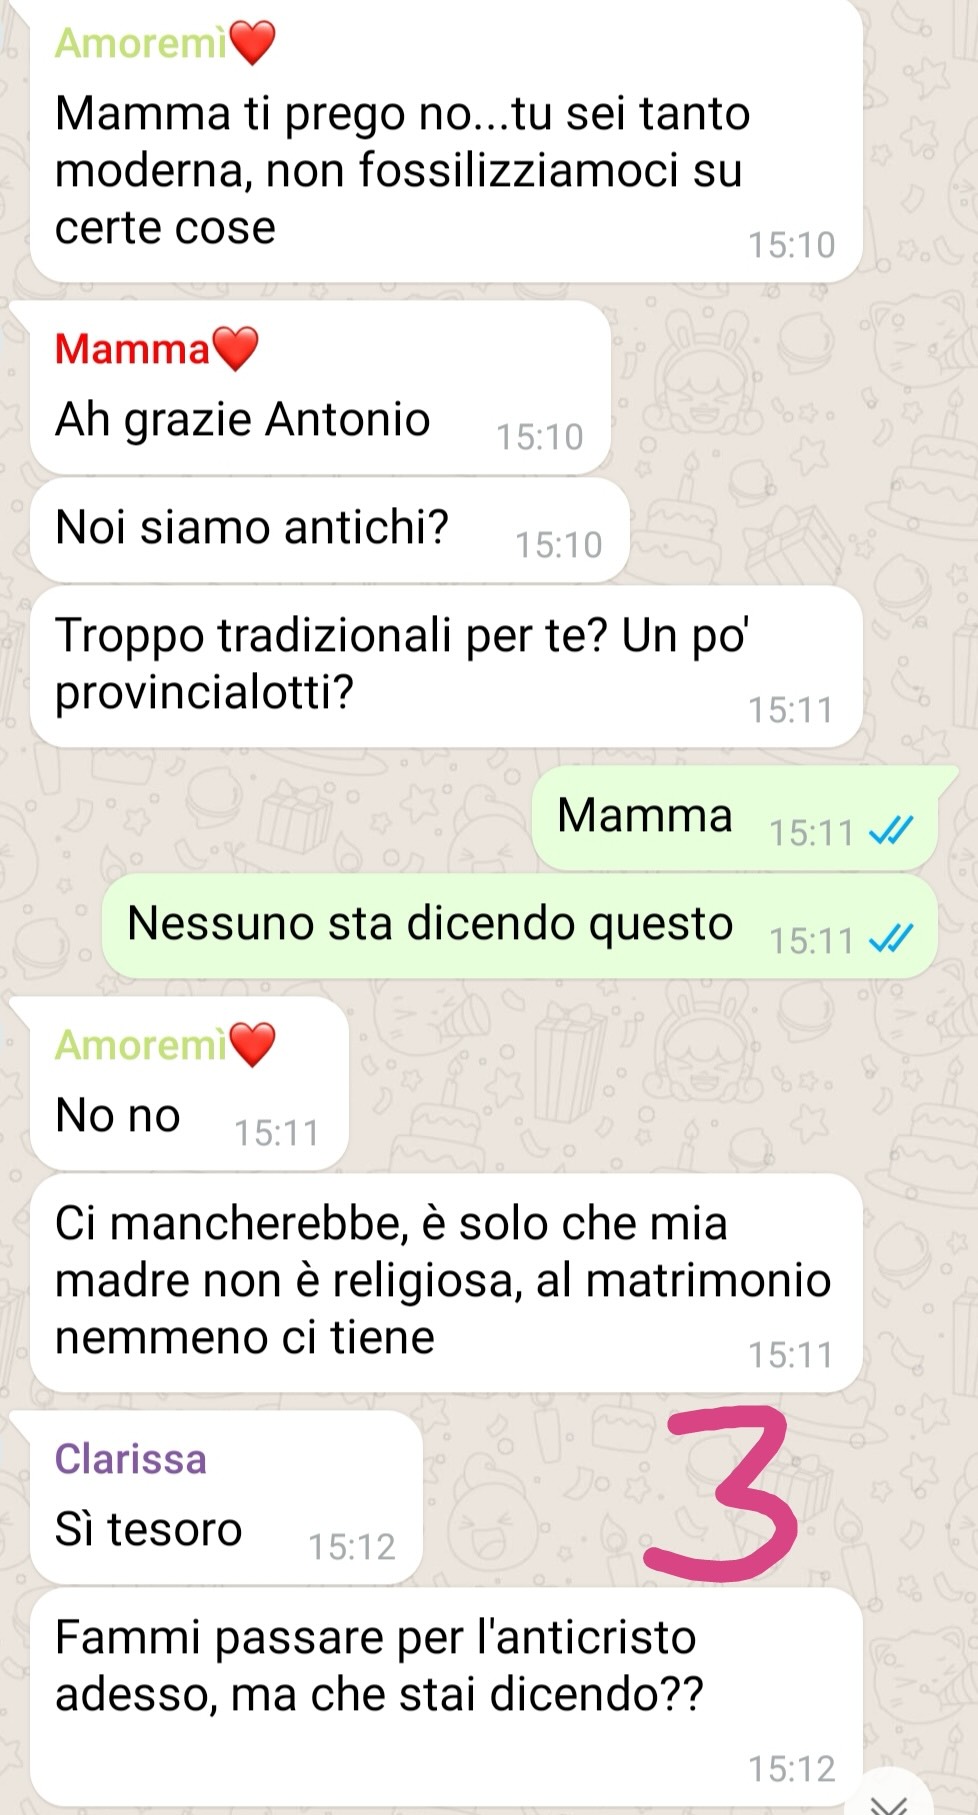The height and width of the screenshot is (1815, 978).
Task: Open Clarissa's contact from sender name
Action: coord(131,1459)
